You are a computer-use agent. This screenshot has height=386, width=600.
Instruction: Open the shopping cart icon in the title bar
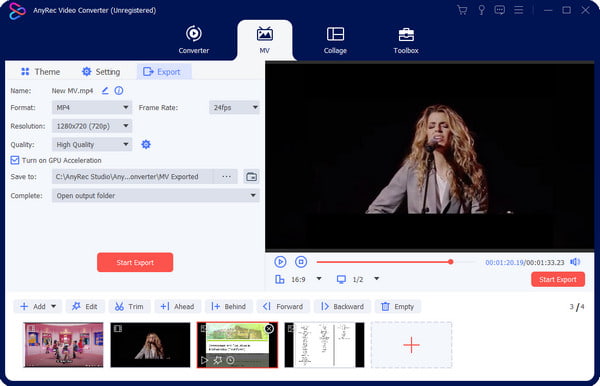[x=462, y=10]
